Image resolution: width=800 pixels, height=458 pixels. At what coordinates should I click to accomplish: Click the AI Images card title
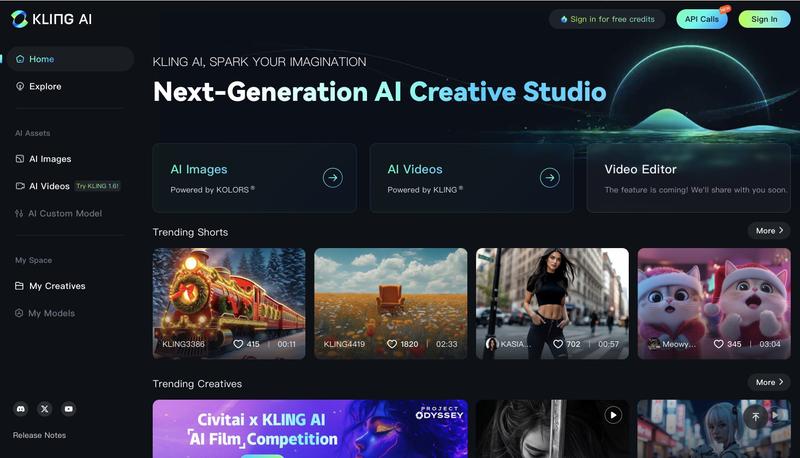tap(199, 169)
